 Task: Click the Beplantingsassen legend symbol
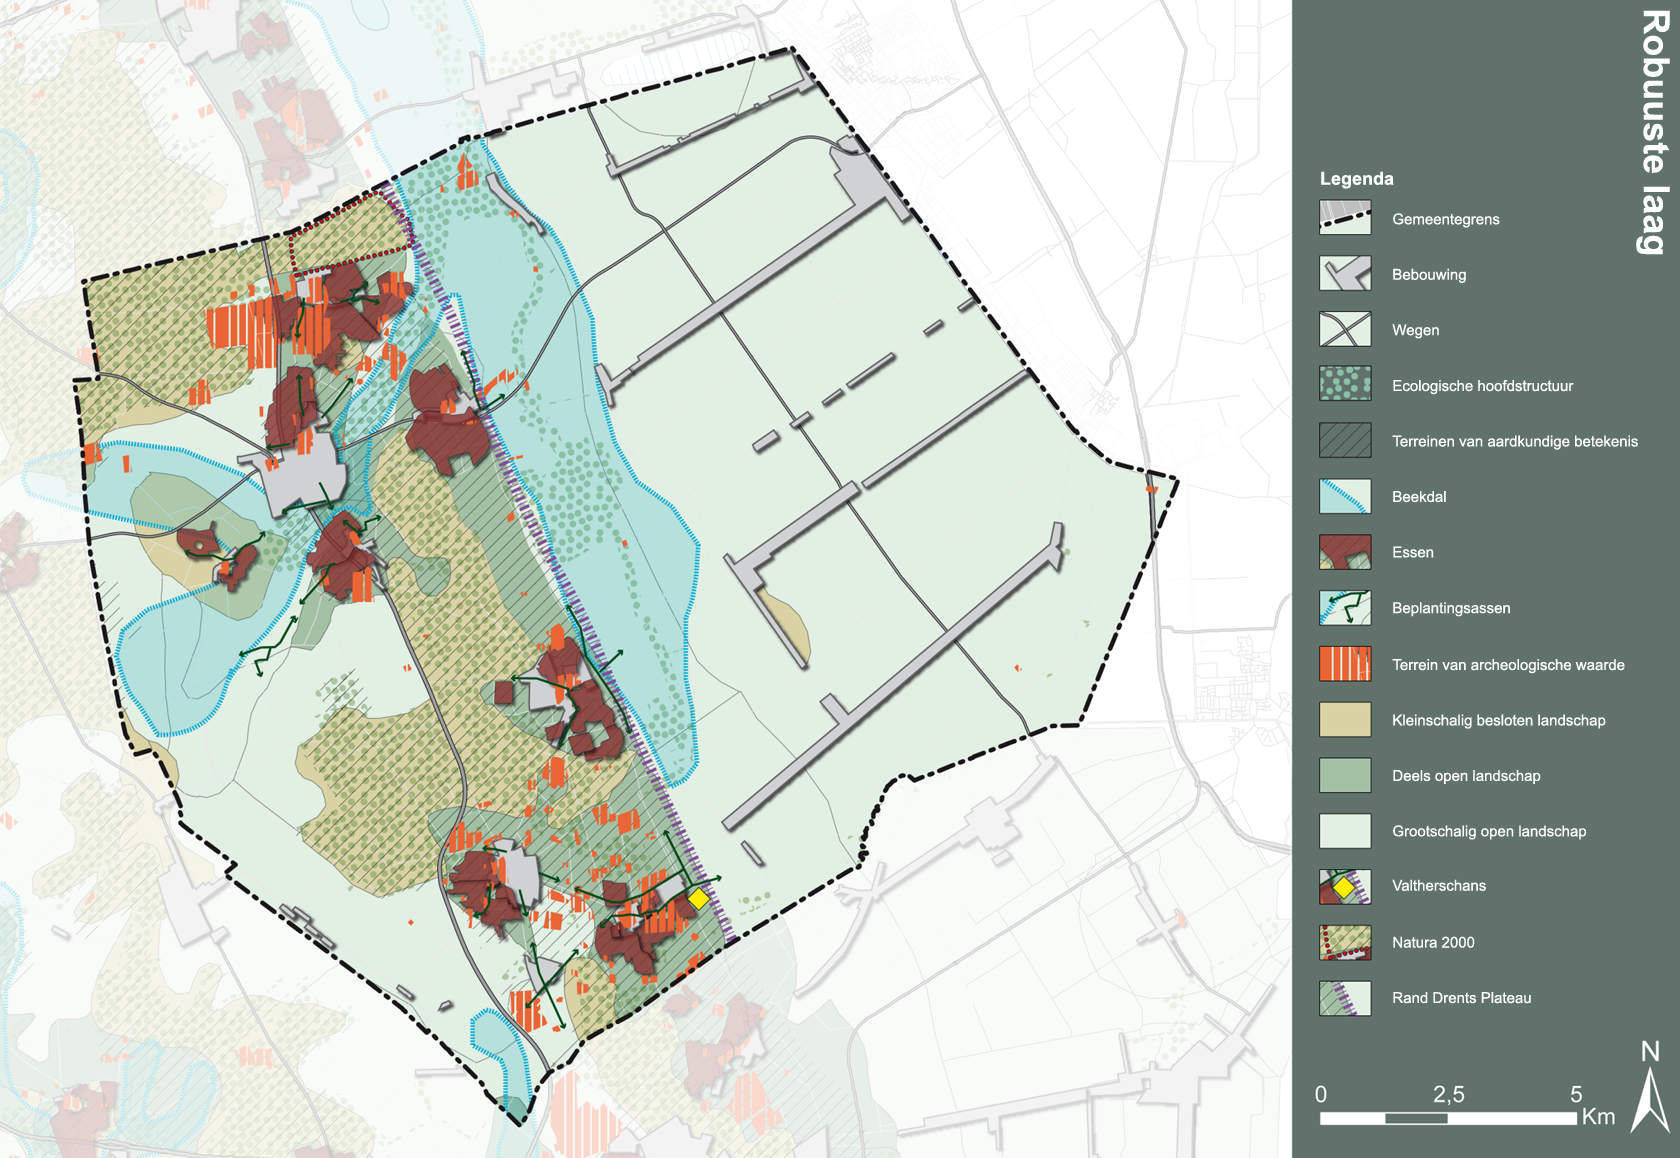1344,608
